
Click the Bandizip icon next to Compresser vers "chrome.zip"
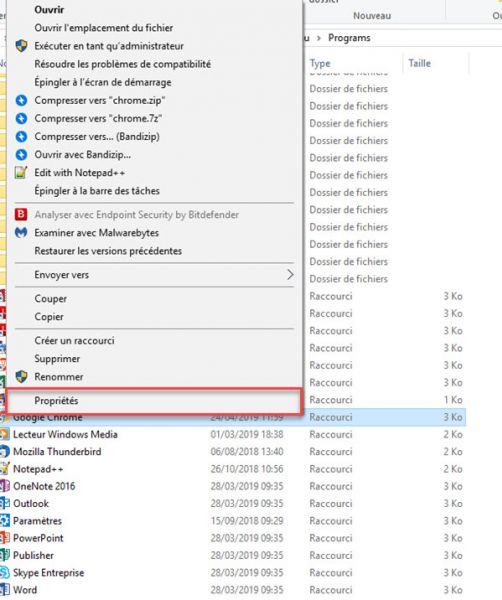[x=21, y=101]
